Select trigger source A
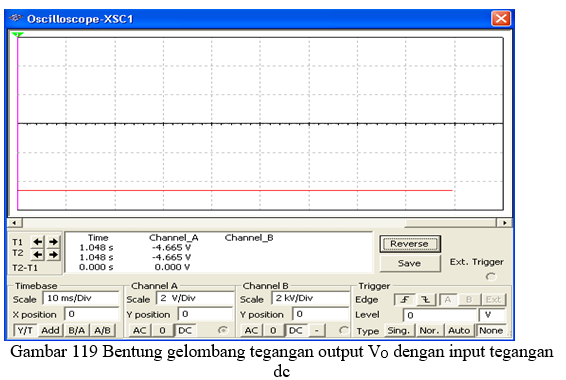566x380 pixels. [x=448, y=300]
